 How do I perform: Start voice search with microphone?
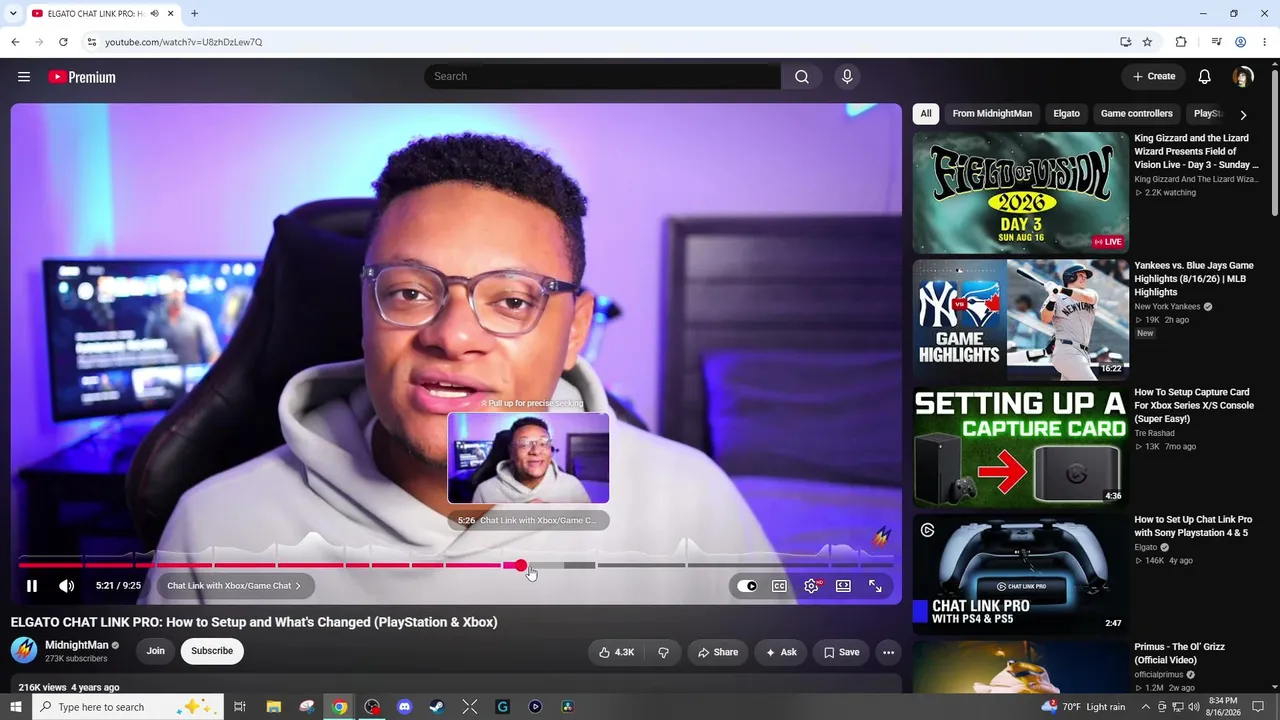pyautogui.click(x=847, y=77)
